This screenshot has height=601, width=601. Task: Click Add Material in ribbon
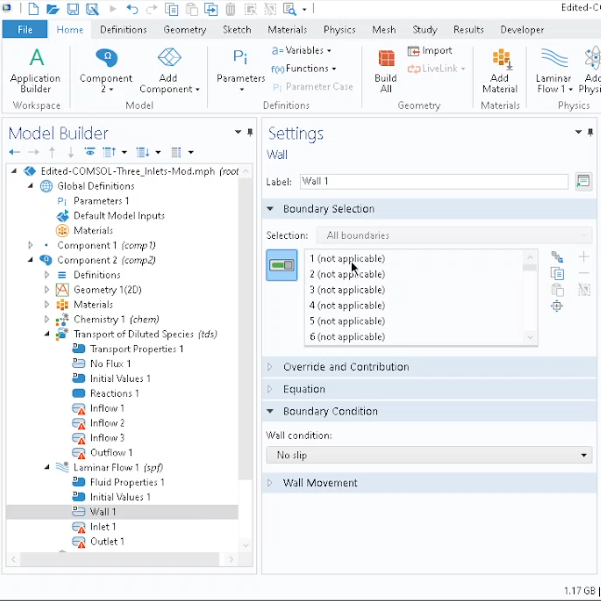[x=500, y=71]
